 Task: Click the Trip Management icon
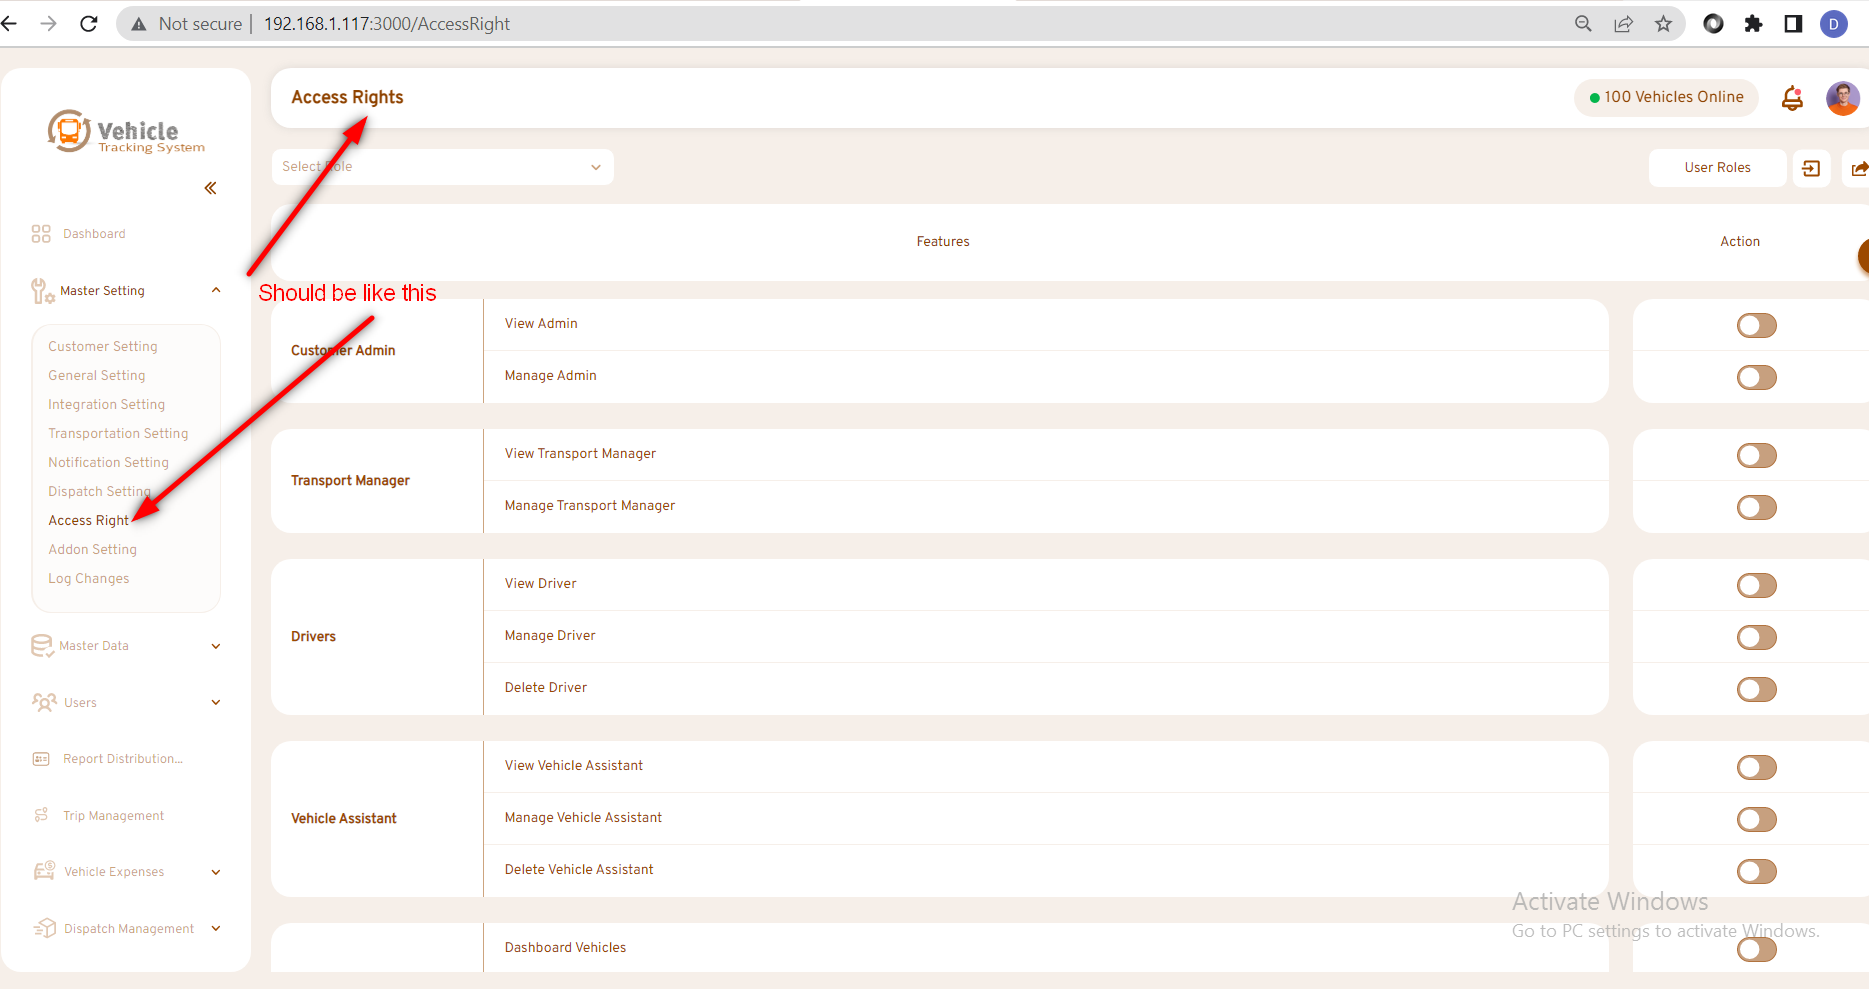coord(41,816)
